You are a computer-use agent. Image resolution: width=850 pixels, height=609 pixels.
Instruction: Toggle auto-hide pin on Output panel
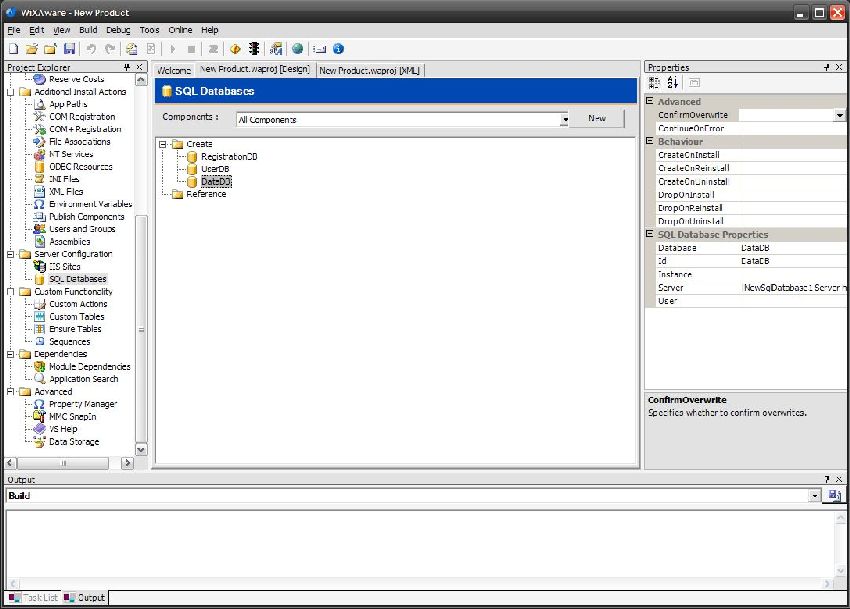coord(827,479)
